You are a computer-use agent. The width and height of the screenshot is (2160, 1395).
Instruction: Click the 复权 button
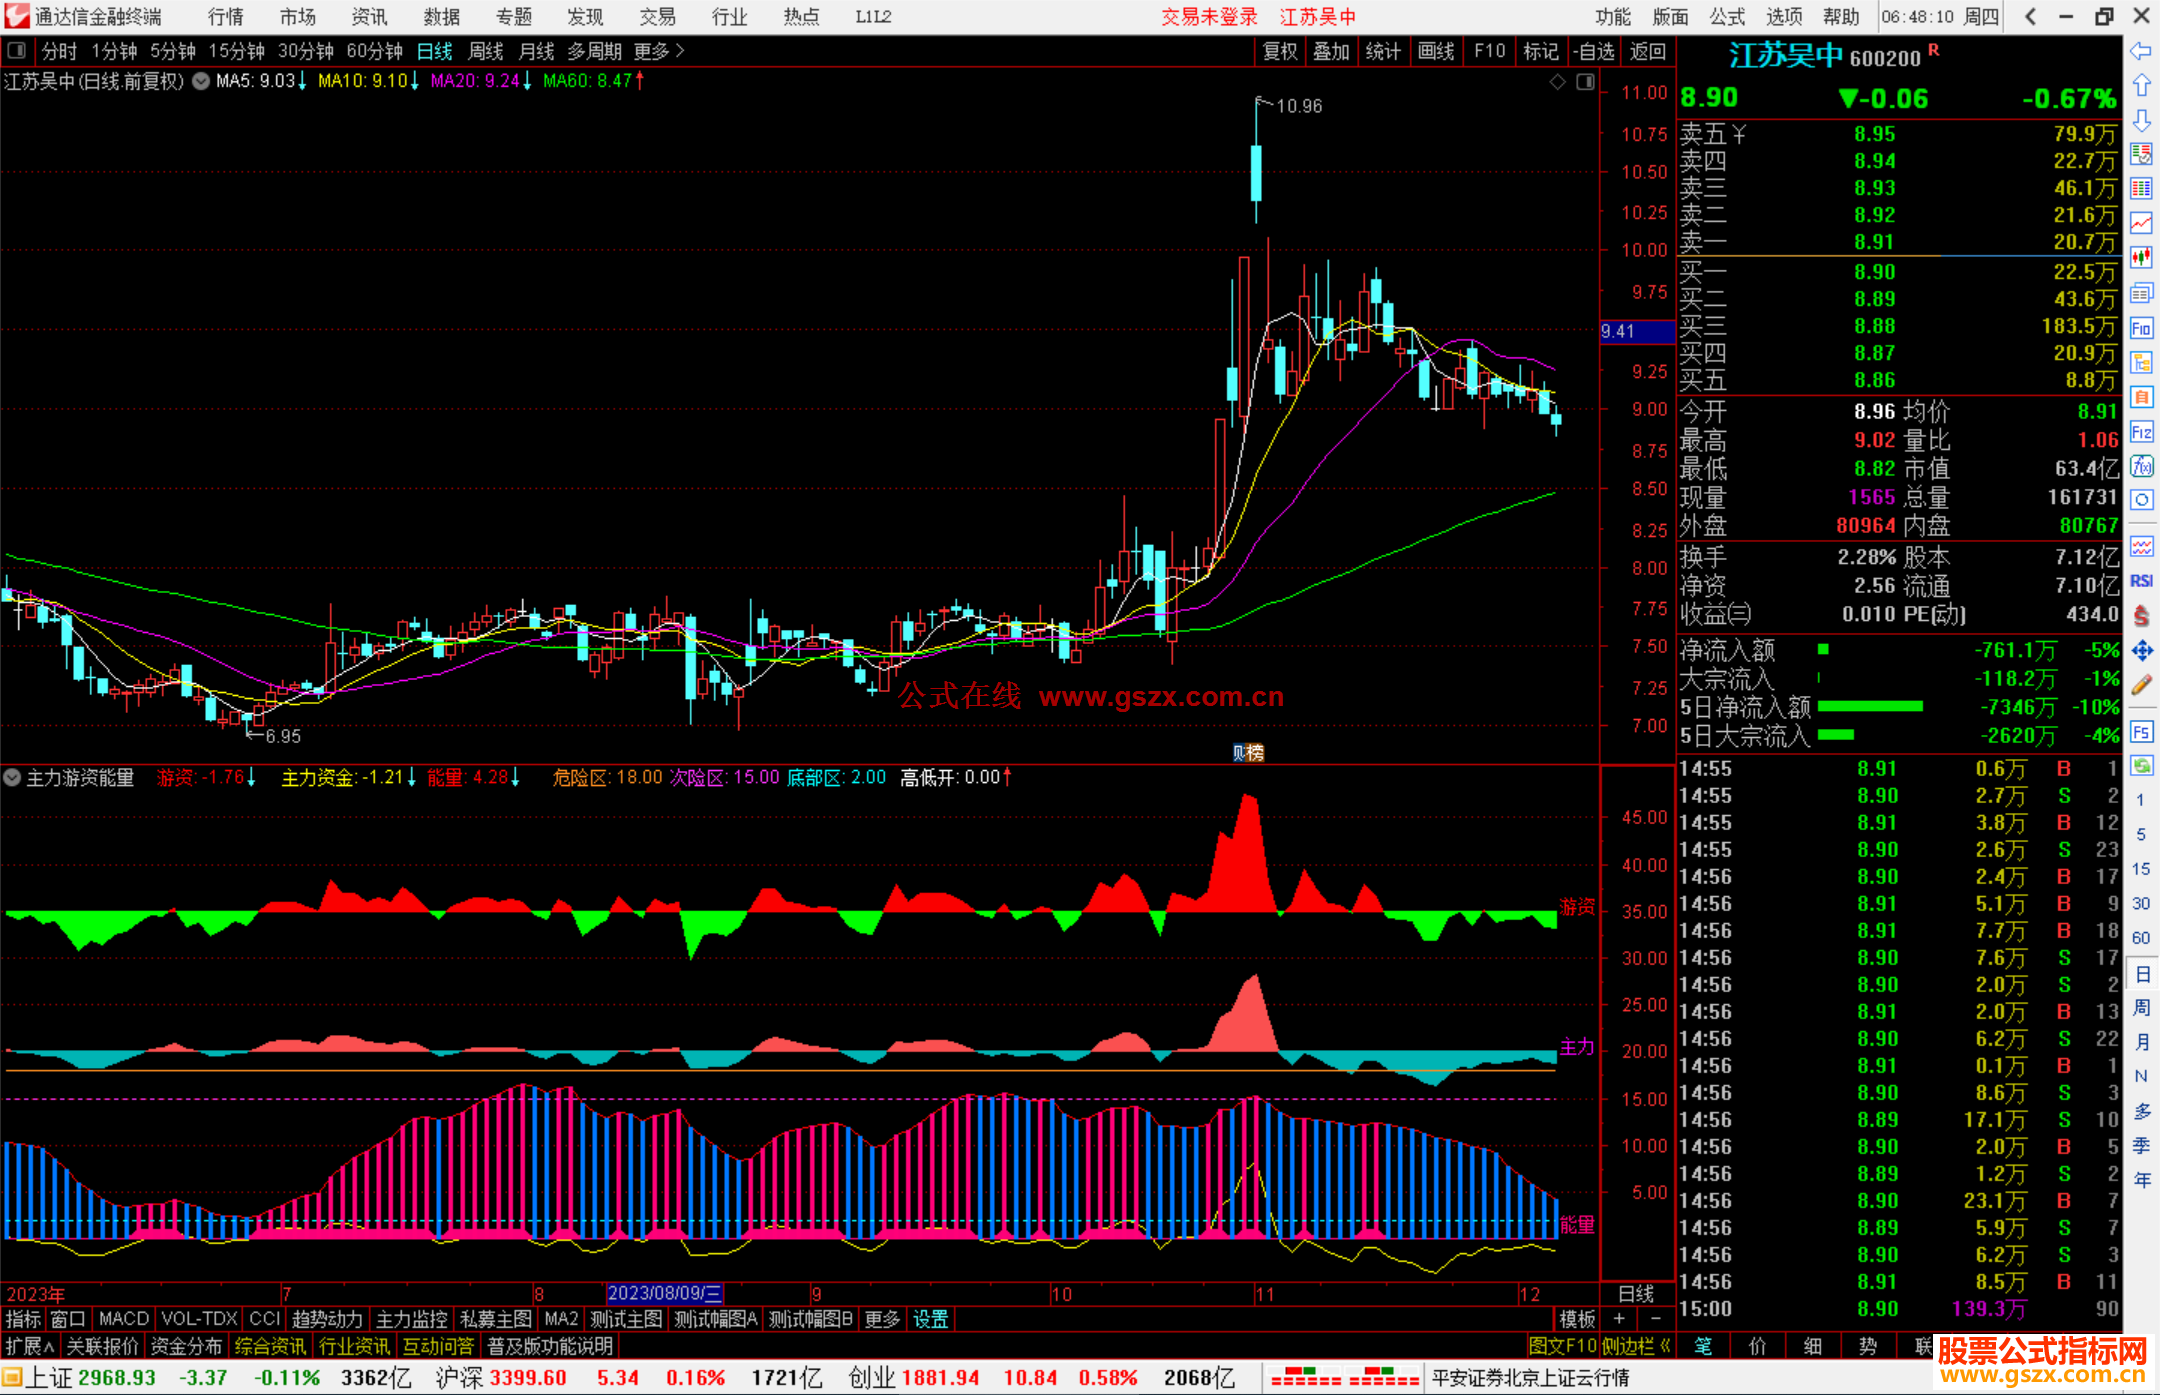1280,50
